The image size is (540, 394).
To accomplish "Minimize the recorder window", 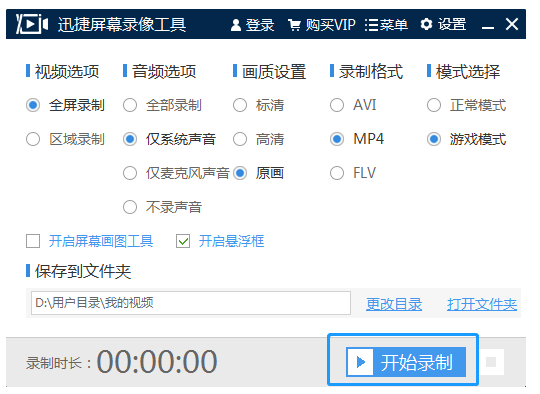I will click(x=488, y=27).
